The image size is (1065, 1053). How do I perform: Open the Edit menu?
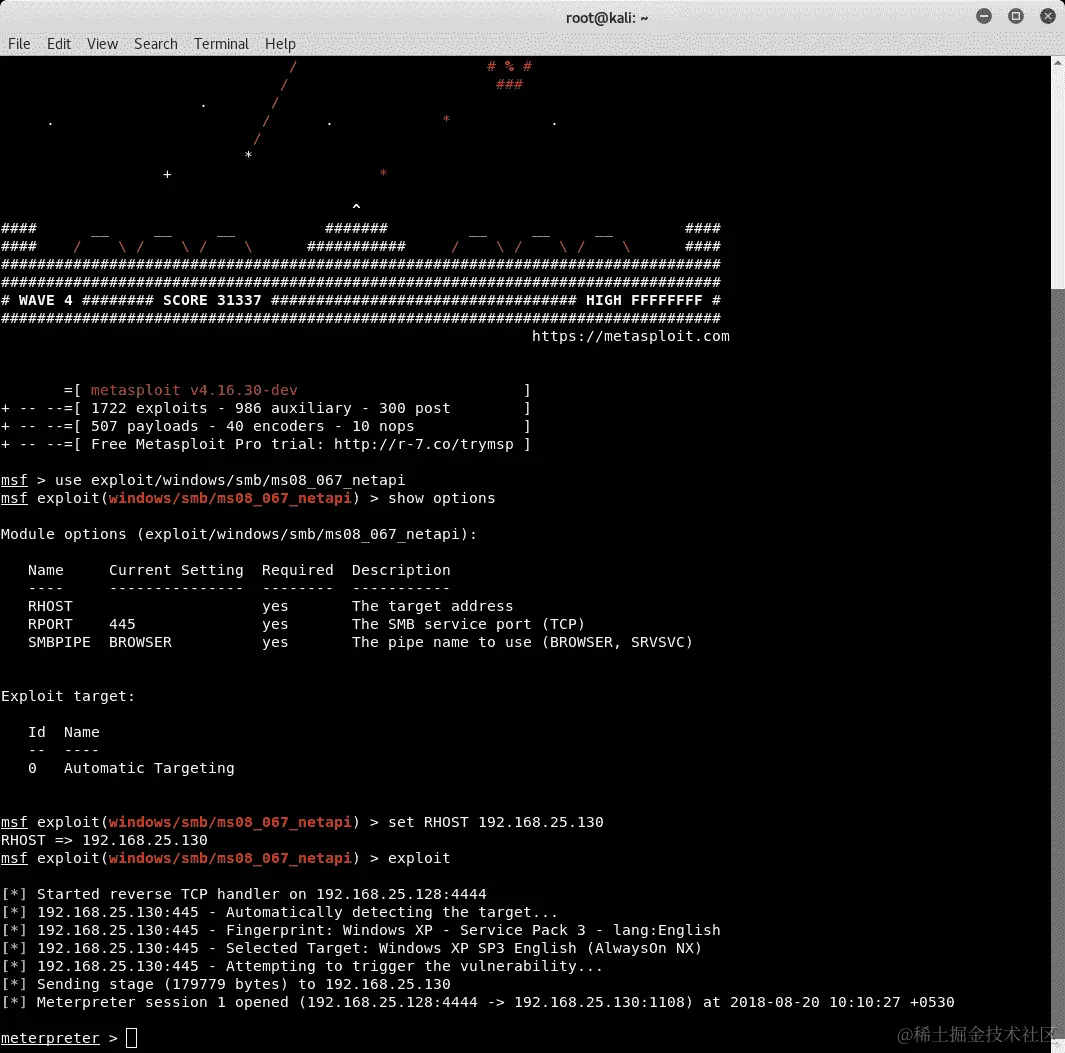coord(58,44)
